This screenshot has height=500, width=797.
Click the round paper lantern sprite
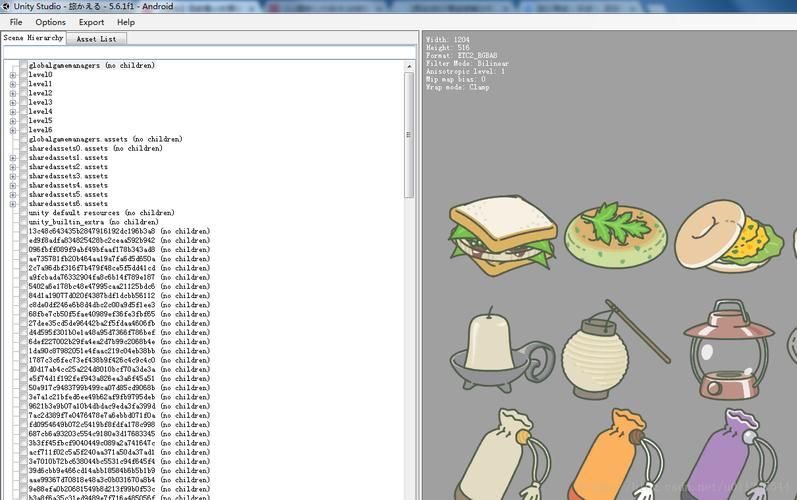click(x=614, y=349)
